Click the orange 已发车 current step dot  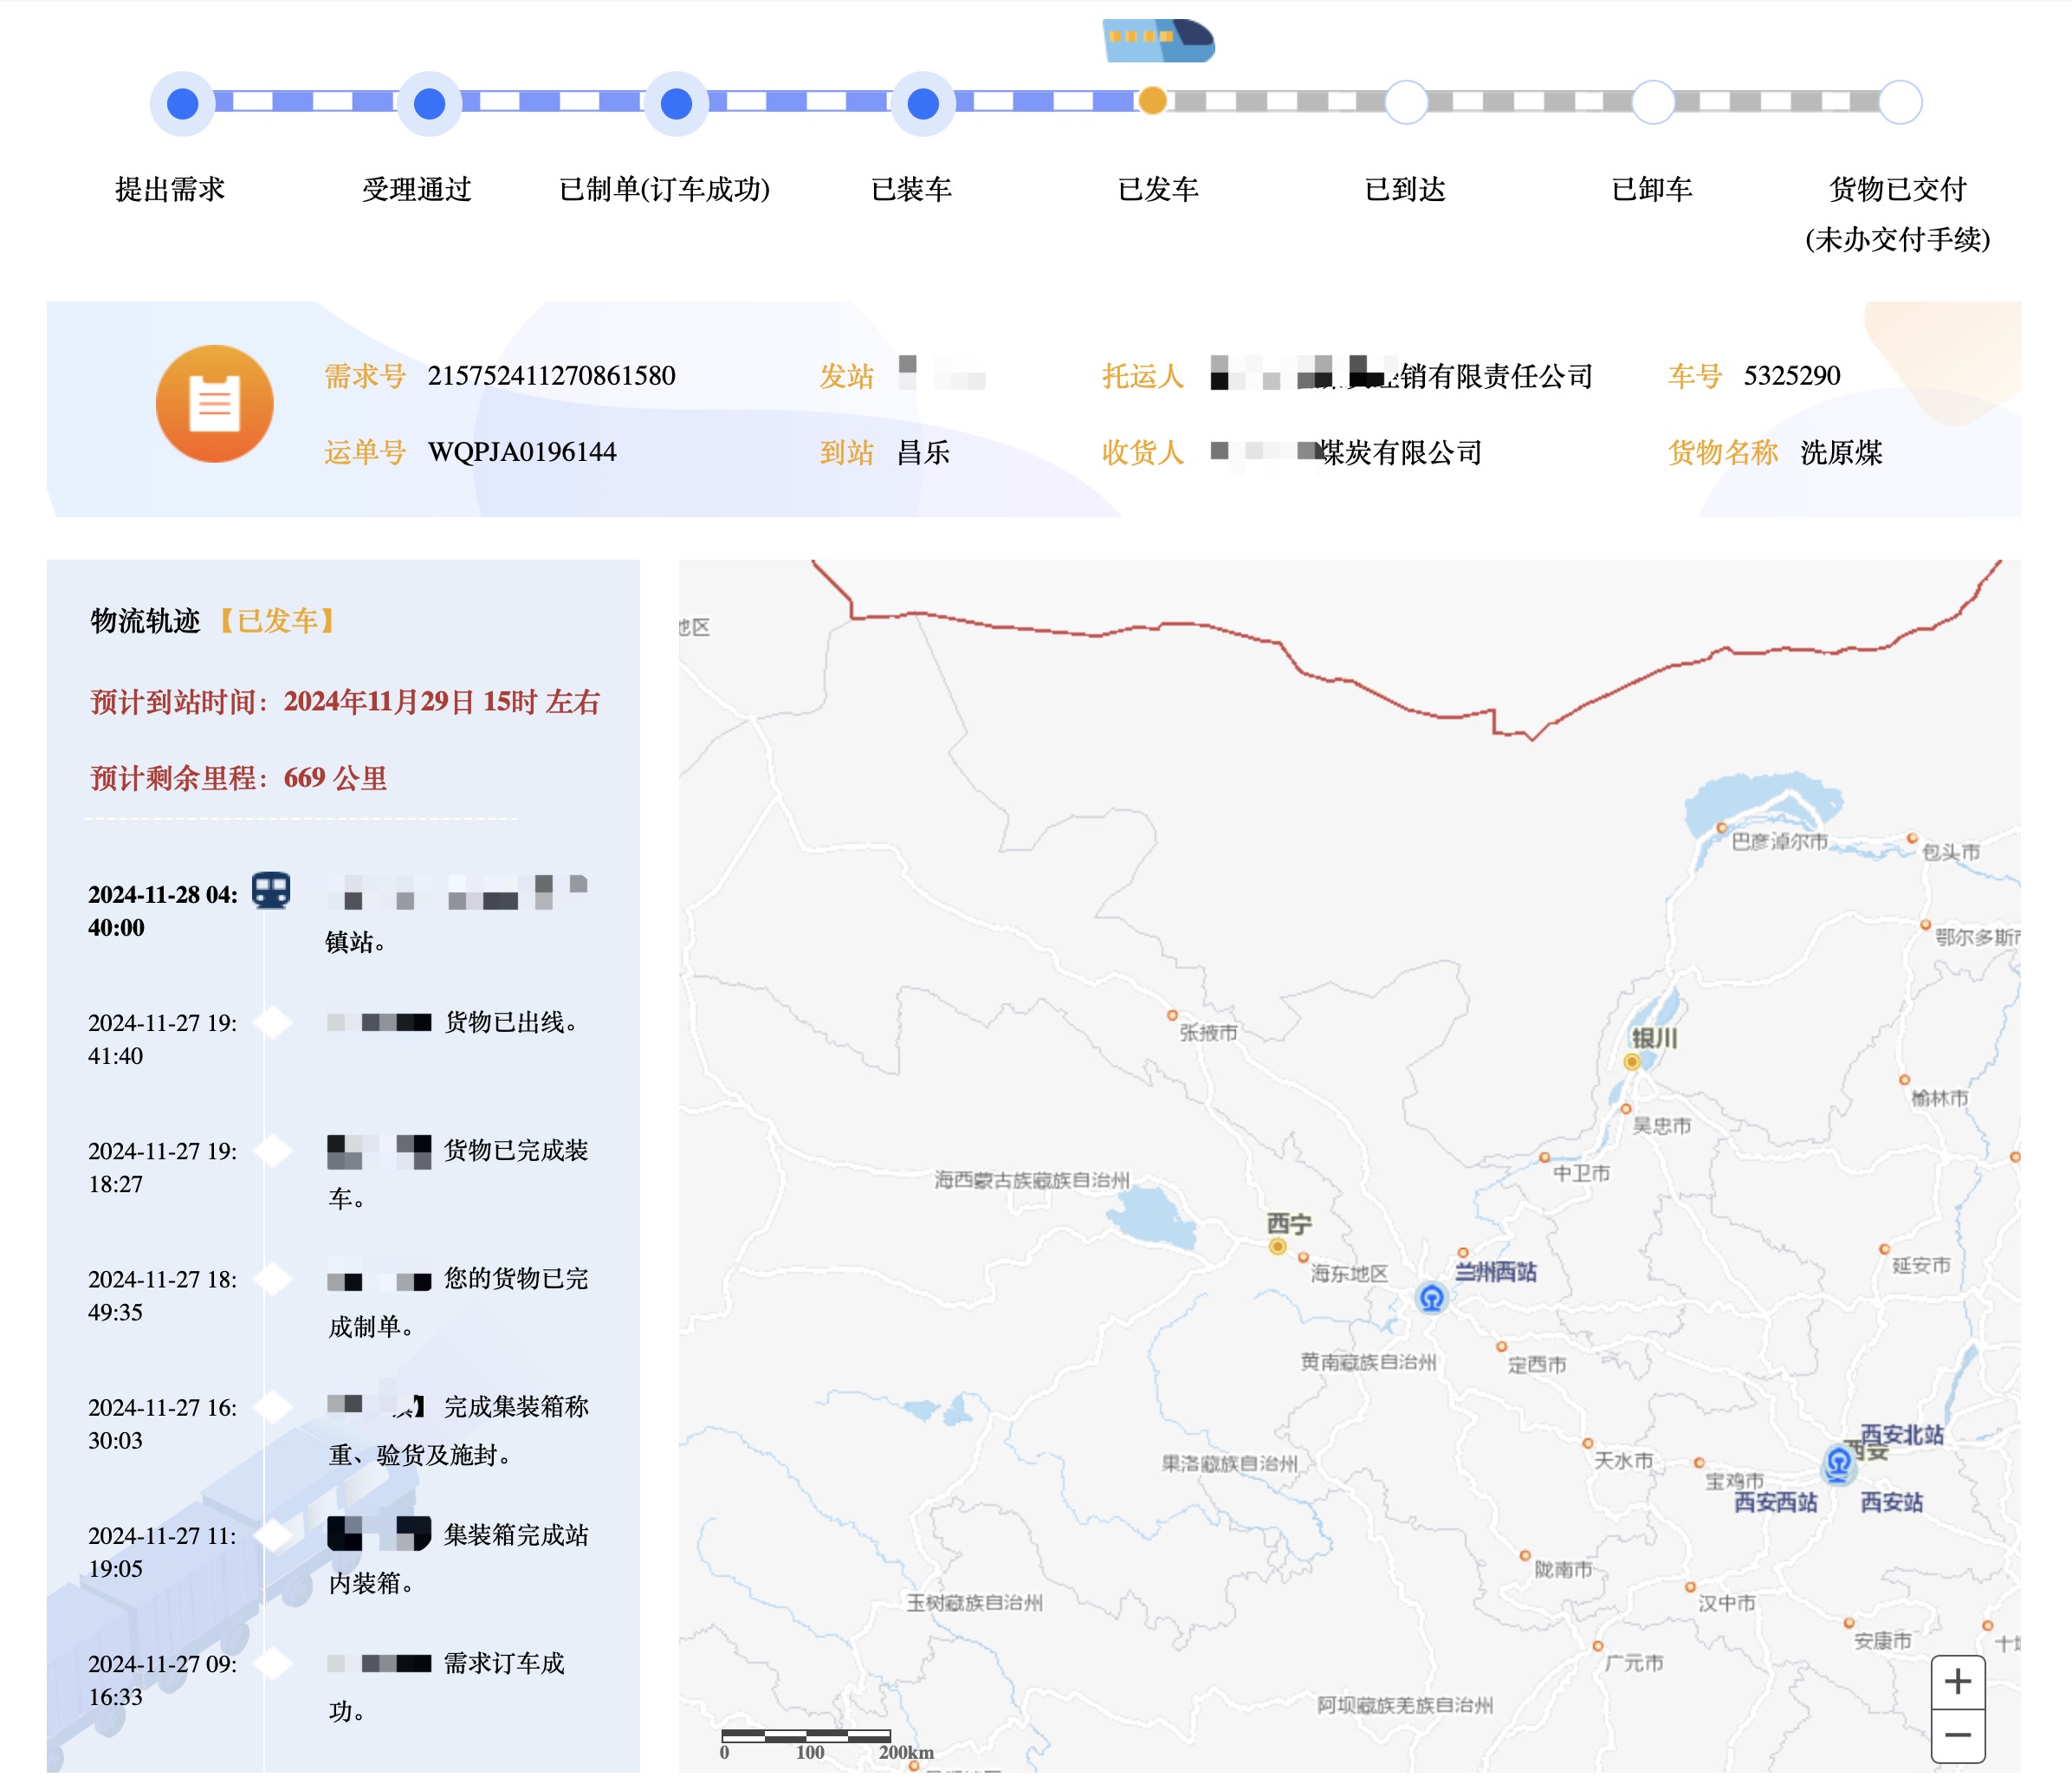(1152, 101)
